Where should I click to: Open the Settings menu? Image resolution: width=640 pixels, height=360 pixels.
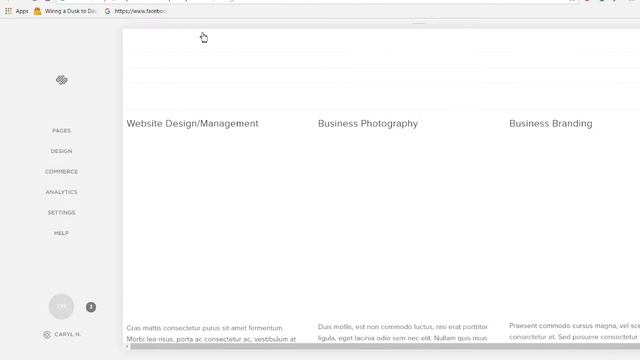[61, 213]
